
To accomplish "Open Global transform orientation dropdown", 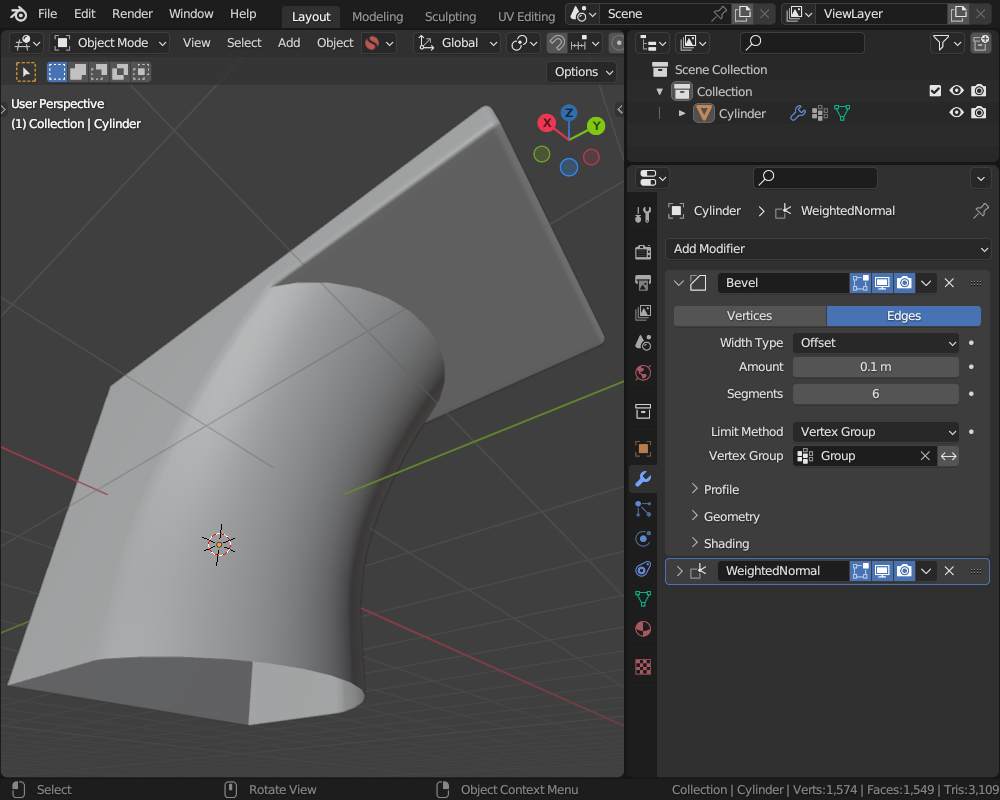I will point(457,43).
